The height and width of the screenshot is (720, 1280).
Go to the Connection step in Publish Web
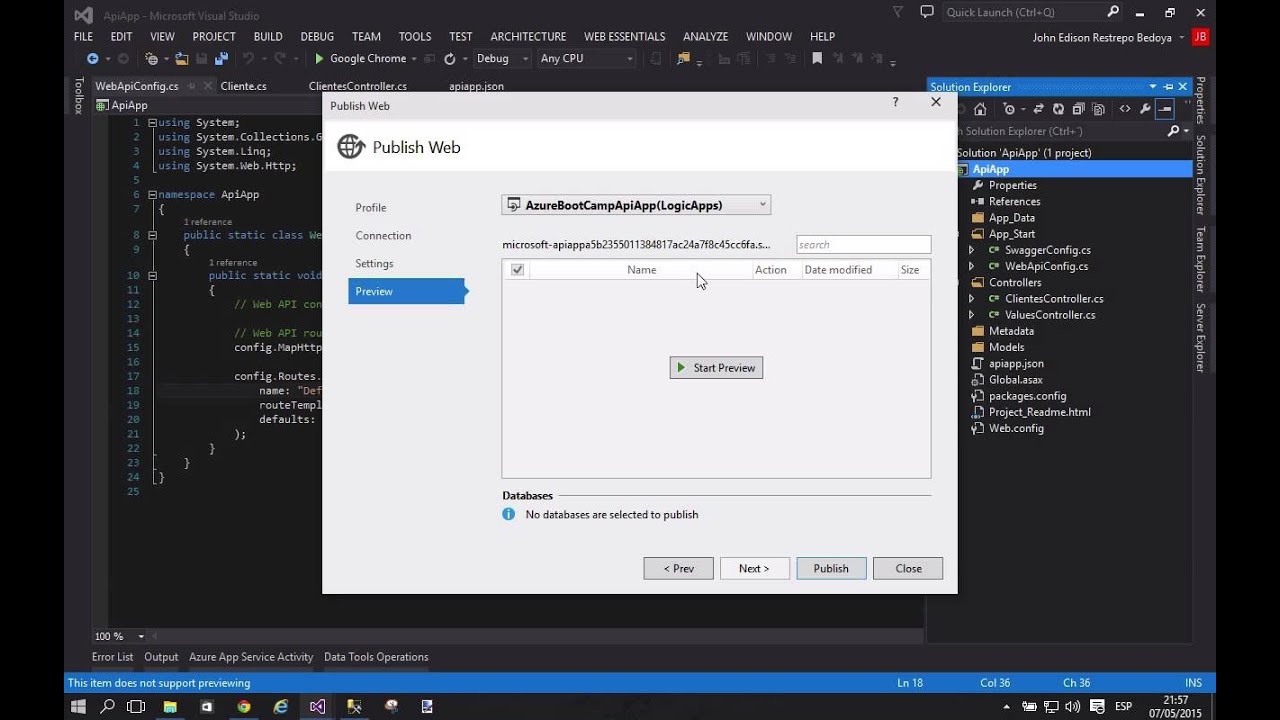tap(383, 236)
